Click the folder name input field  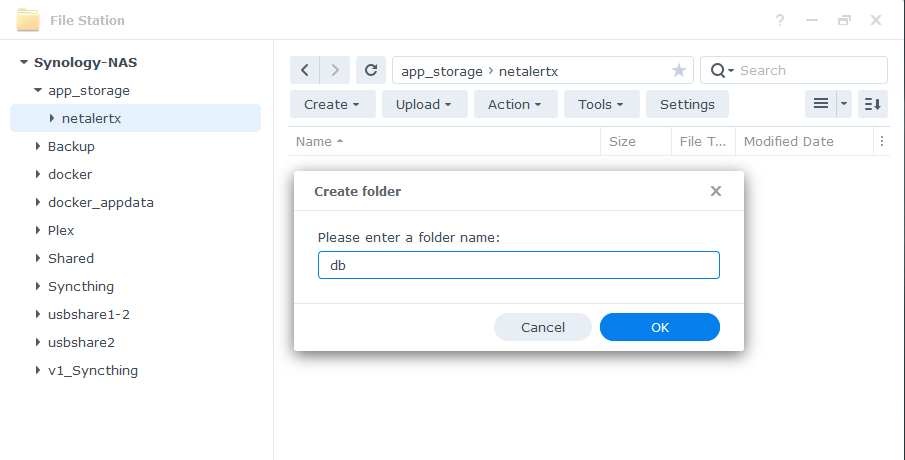pos(518,265)
